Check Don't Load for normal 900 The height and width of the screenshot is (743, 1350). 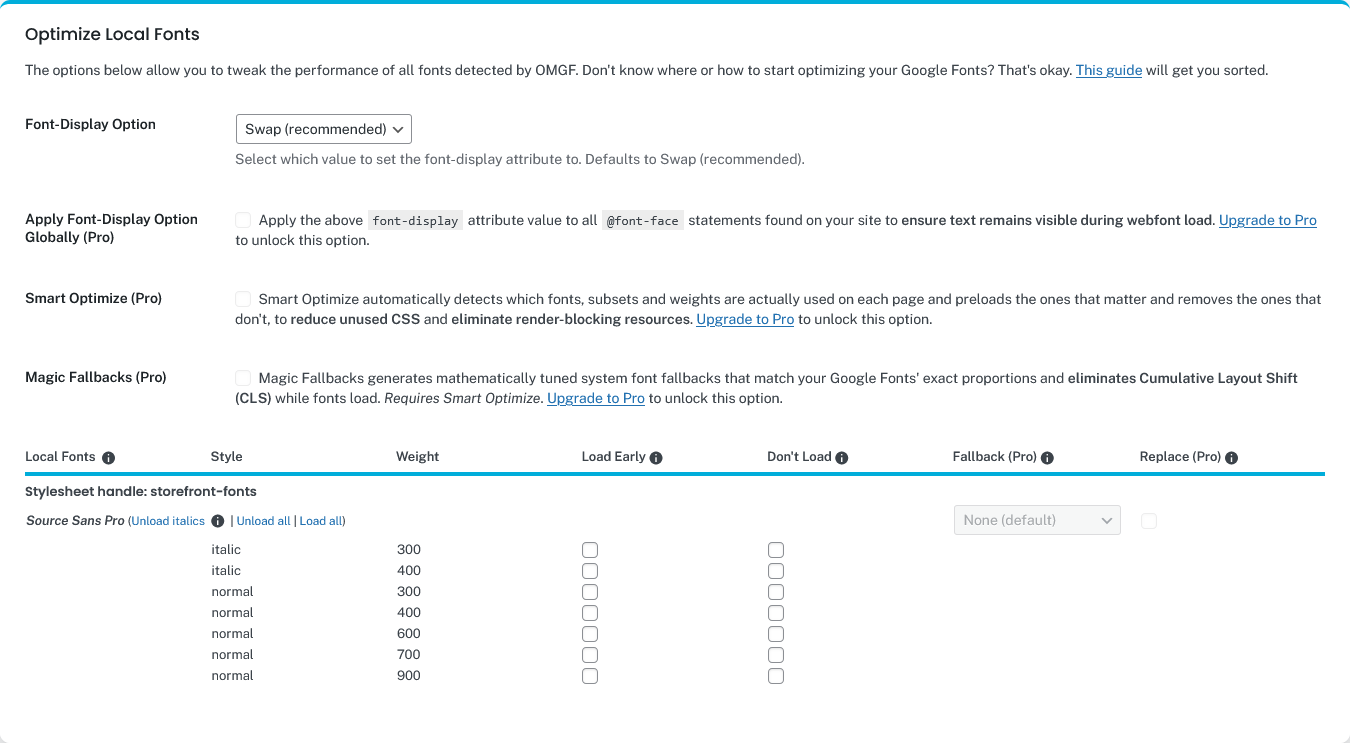pyautogui.click(x=776, y=676)
